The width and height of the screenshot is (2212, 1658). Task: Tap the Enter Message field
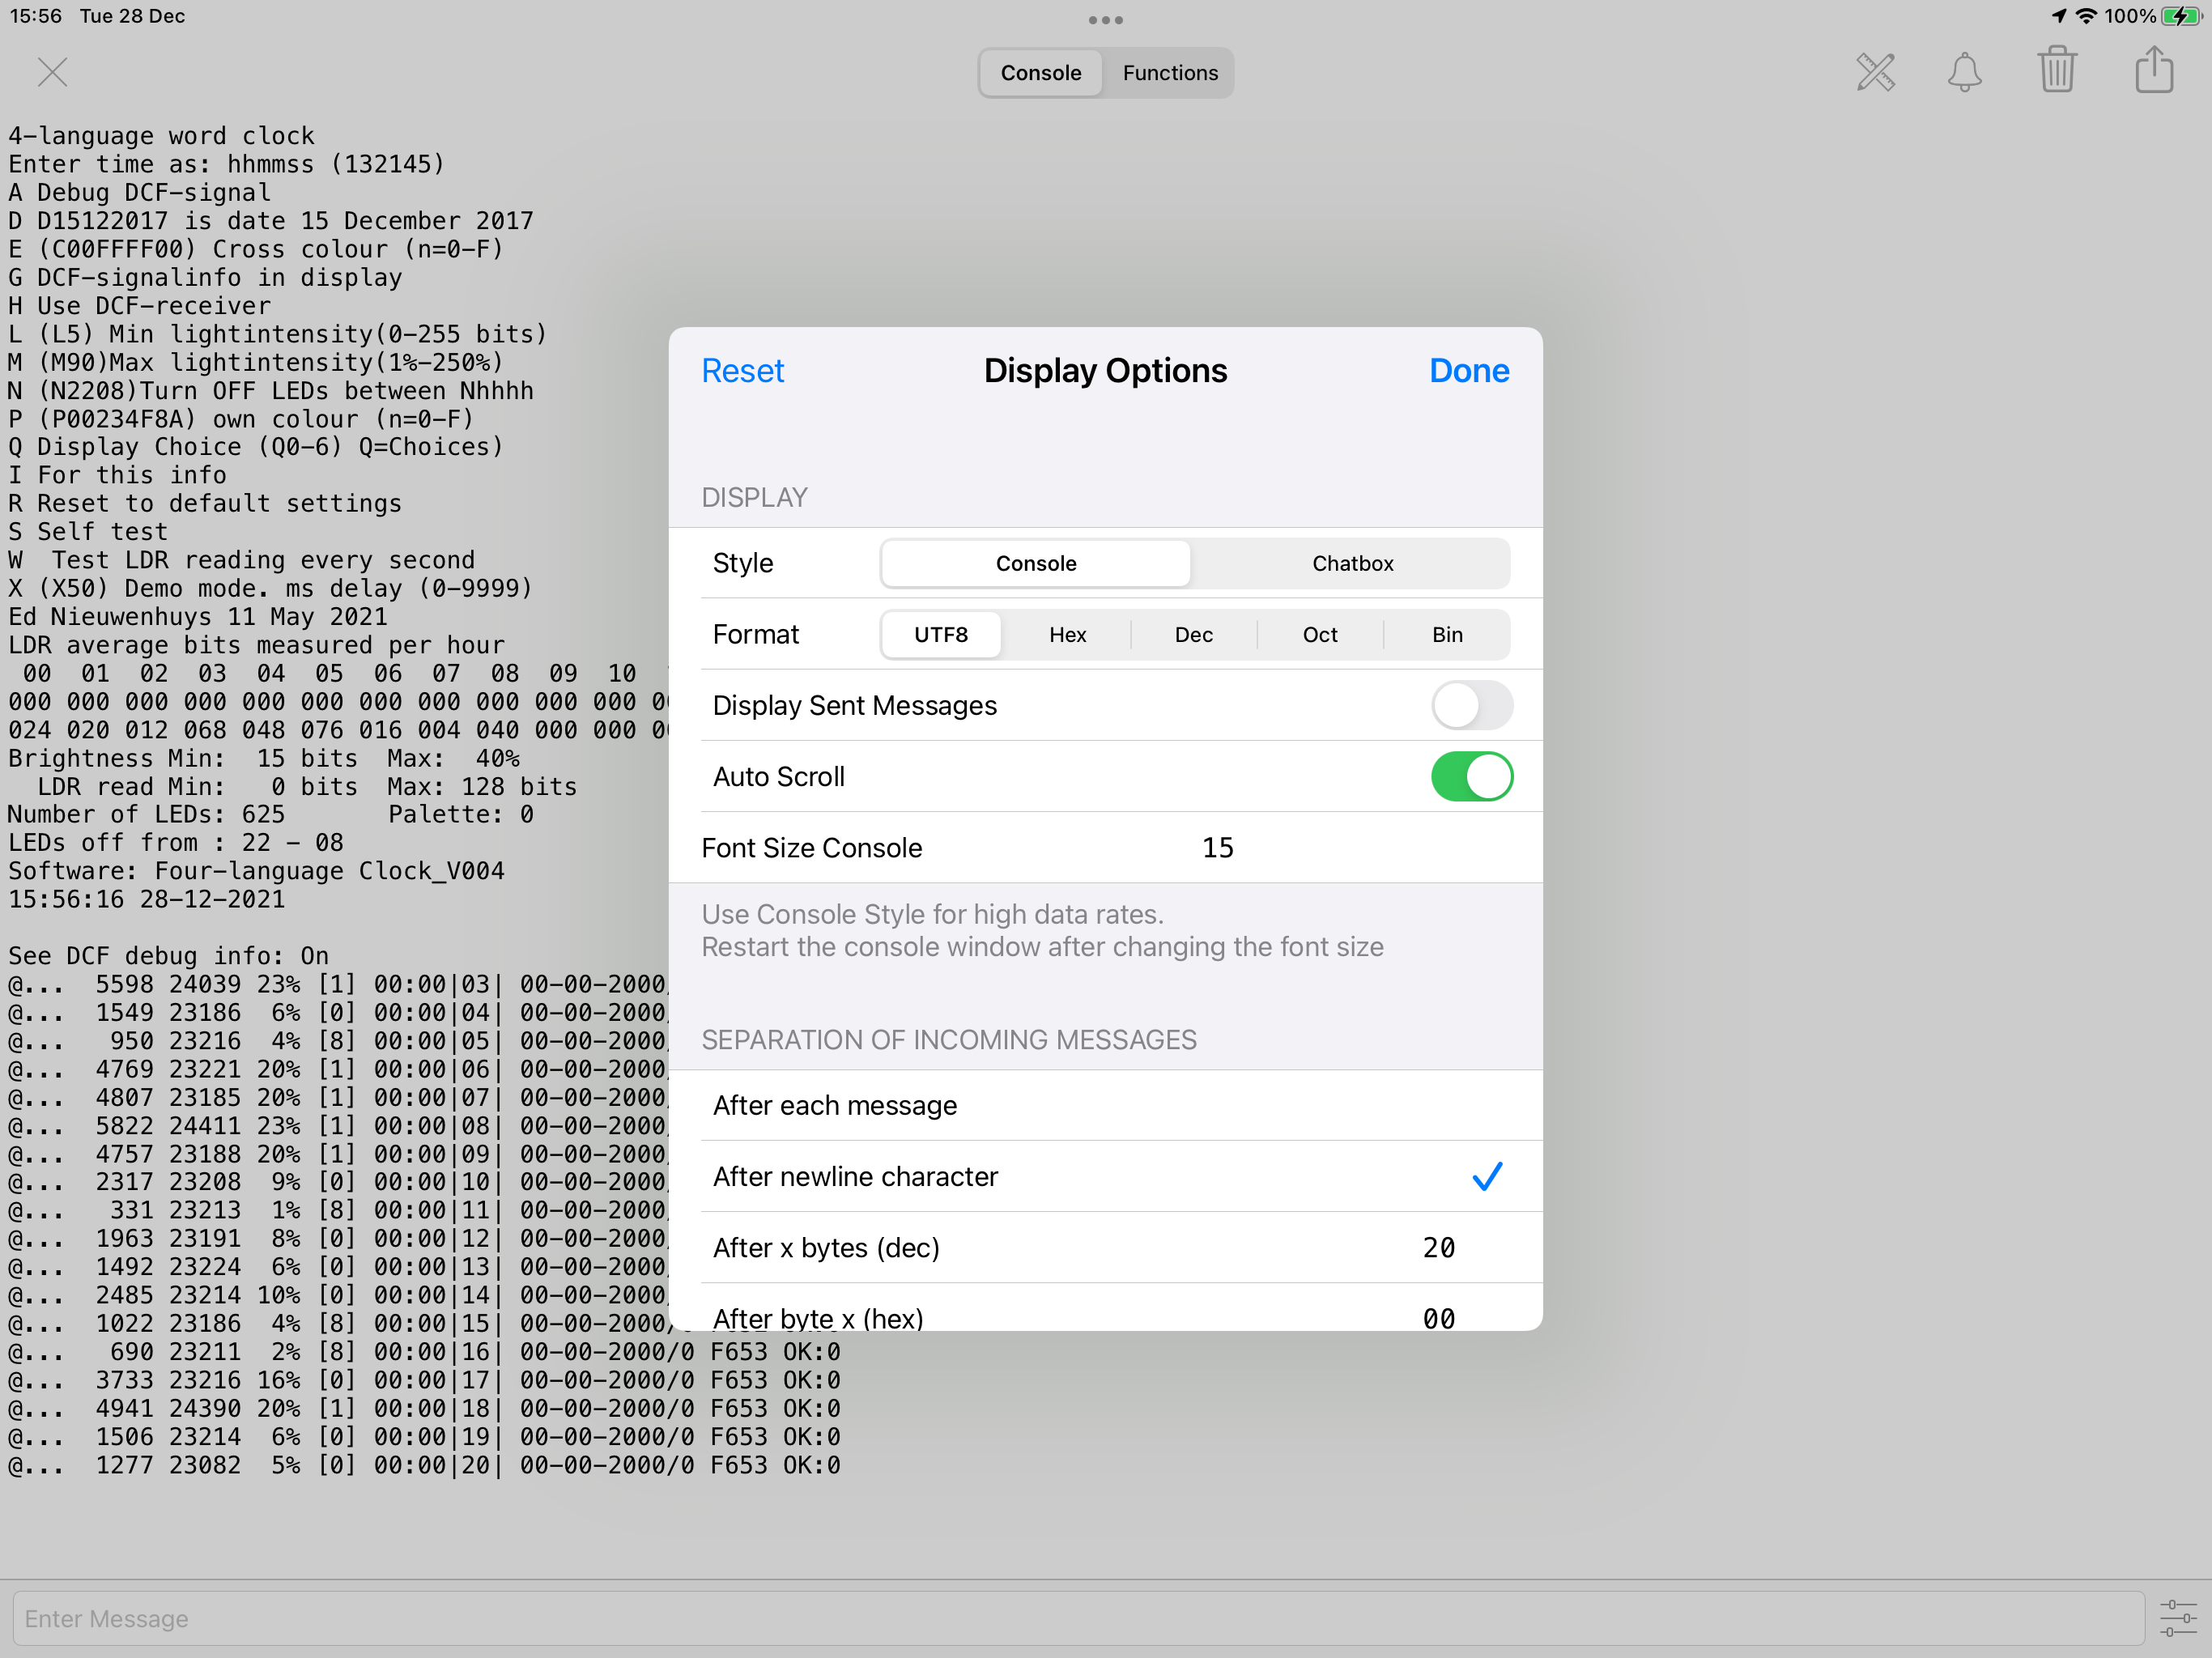tap(1078, 1618)
